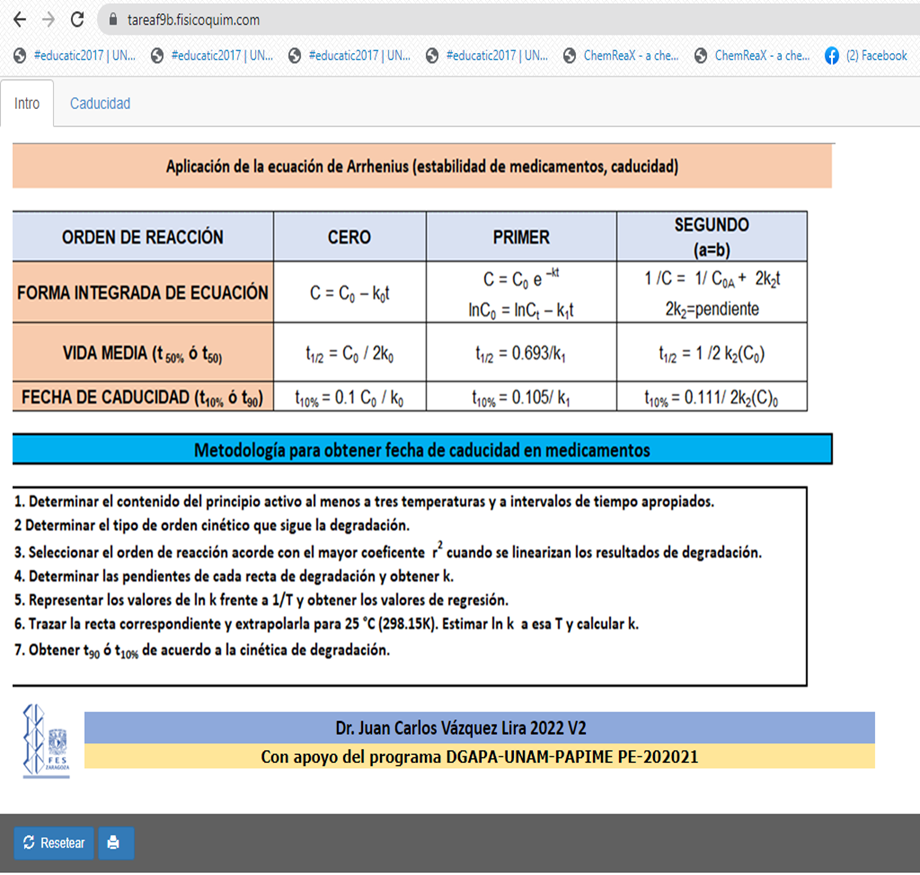The width and height of the screenshot is (920, 875).
Task: Click the FORMA INTEGRADA DE ECUACIÓN row label
Action: click(x=143, y=292)
